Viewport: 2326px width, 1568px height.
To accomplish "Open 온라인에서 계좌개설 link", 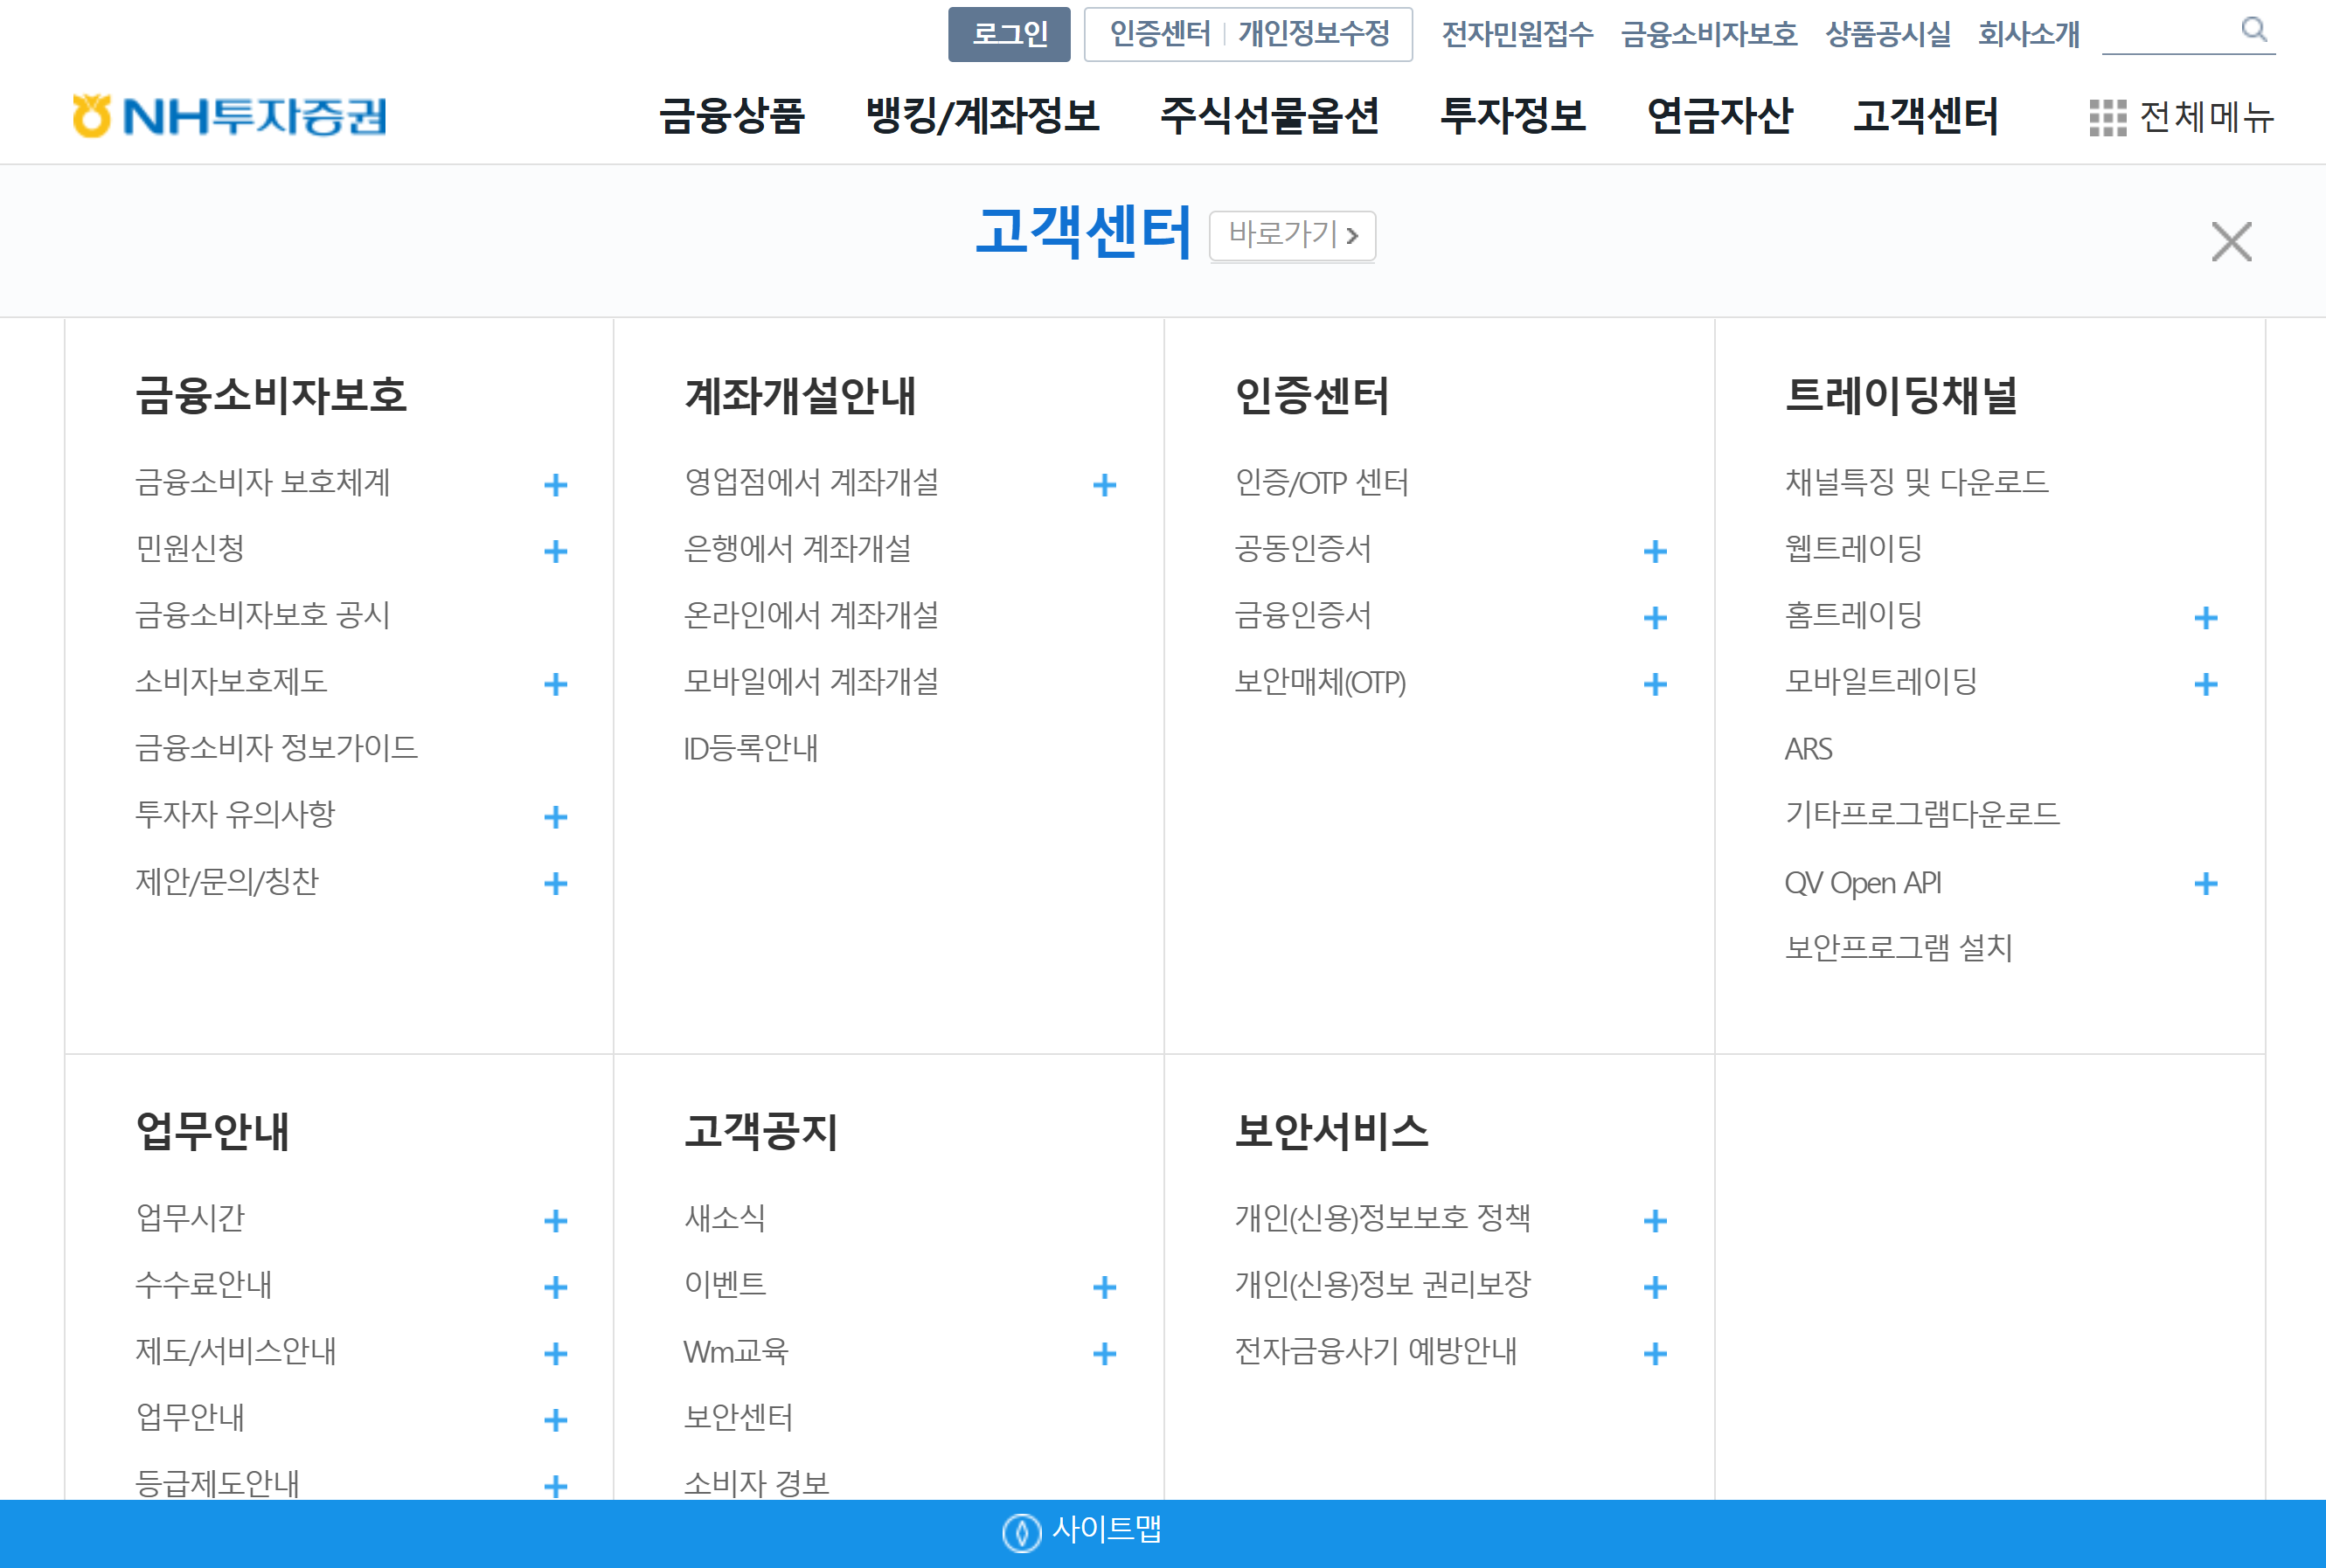I will [810, 615].
